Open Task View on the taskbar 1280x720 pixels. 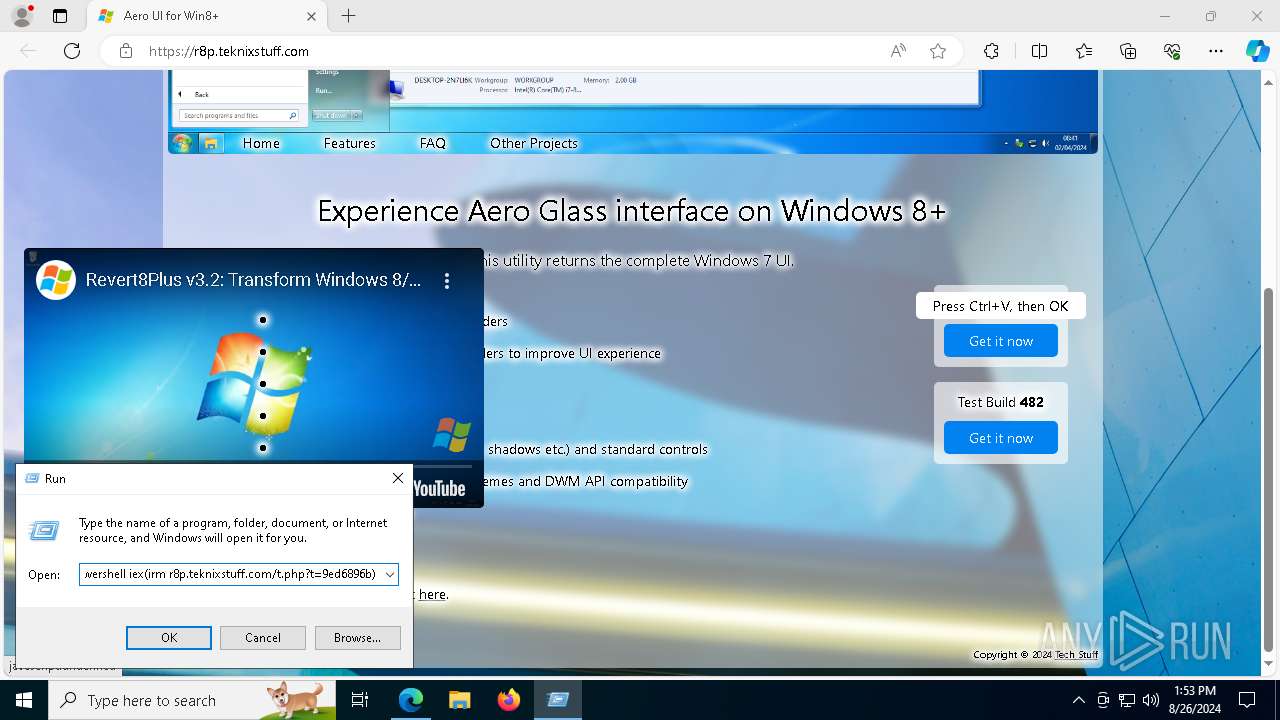[361, 700]
